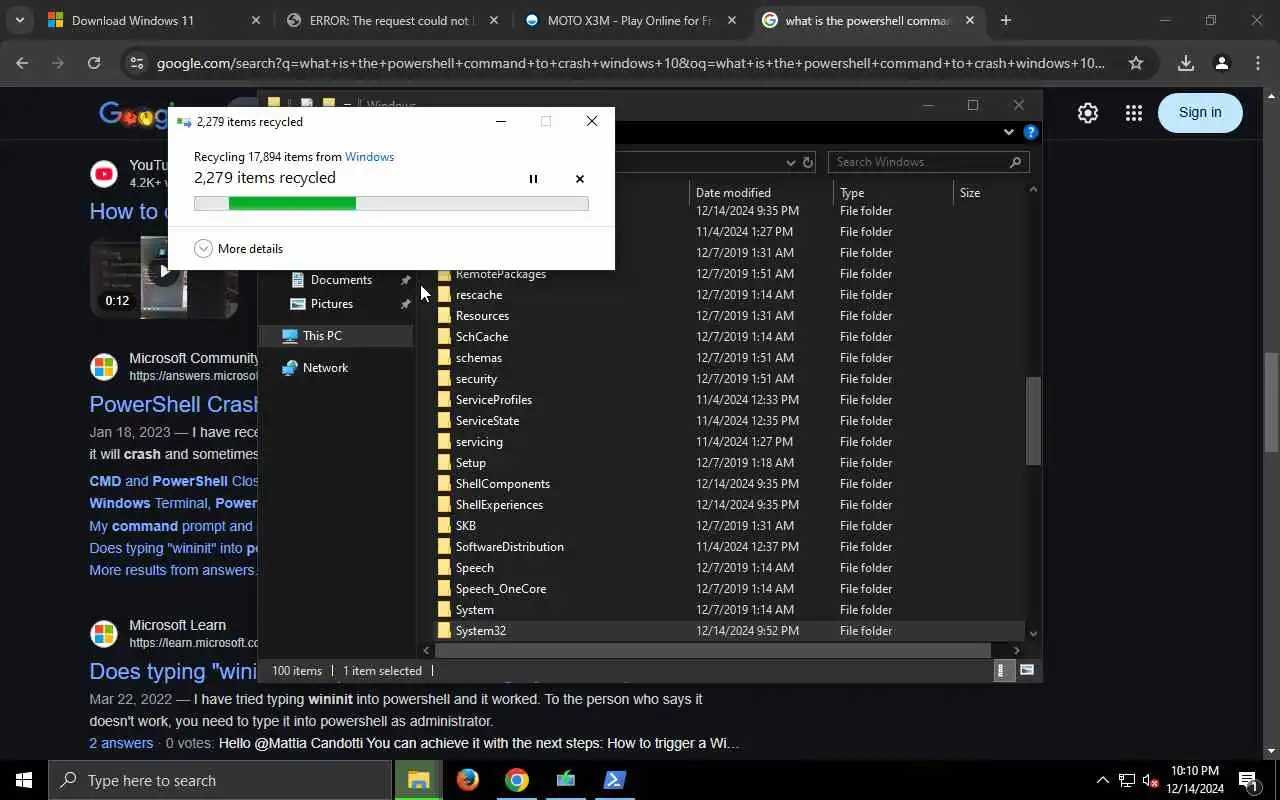
Task: Select the schemas folder
Action: point(478,358)
